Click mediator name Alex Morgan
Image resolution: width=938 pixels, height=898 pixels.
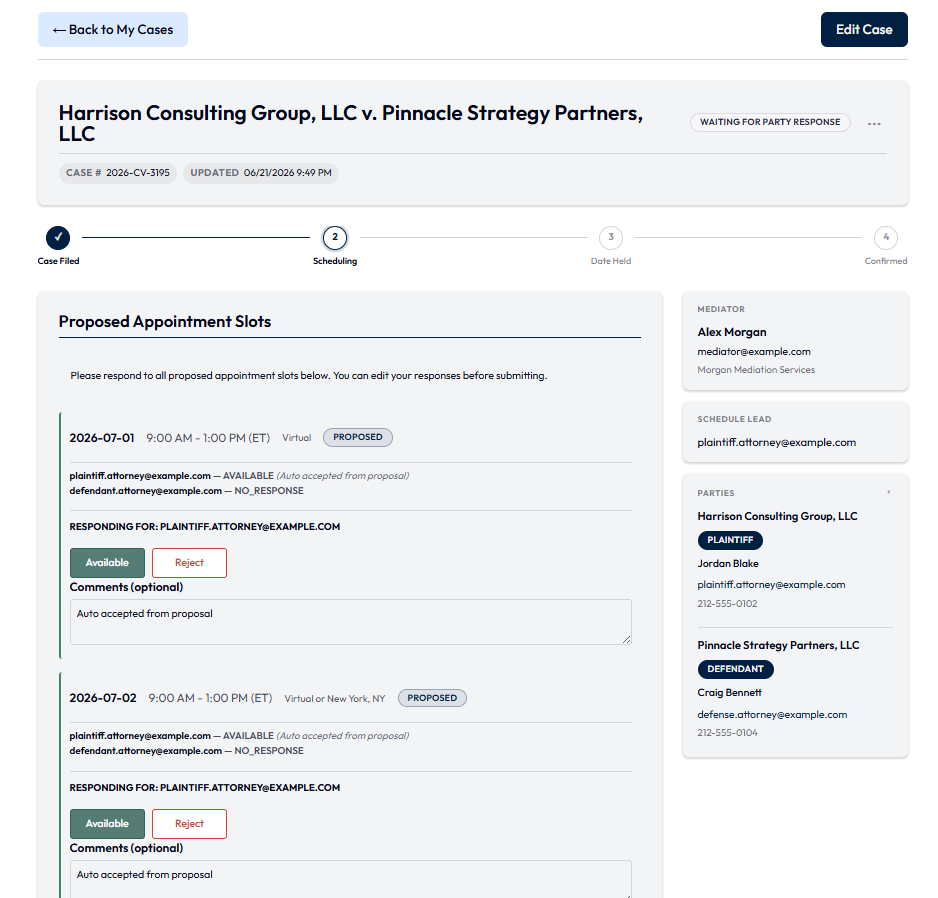tap(732, 332)
